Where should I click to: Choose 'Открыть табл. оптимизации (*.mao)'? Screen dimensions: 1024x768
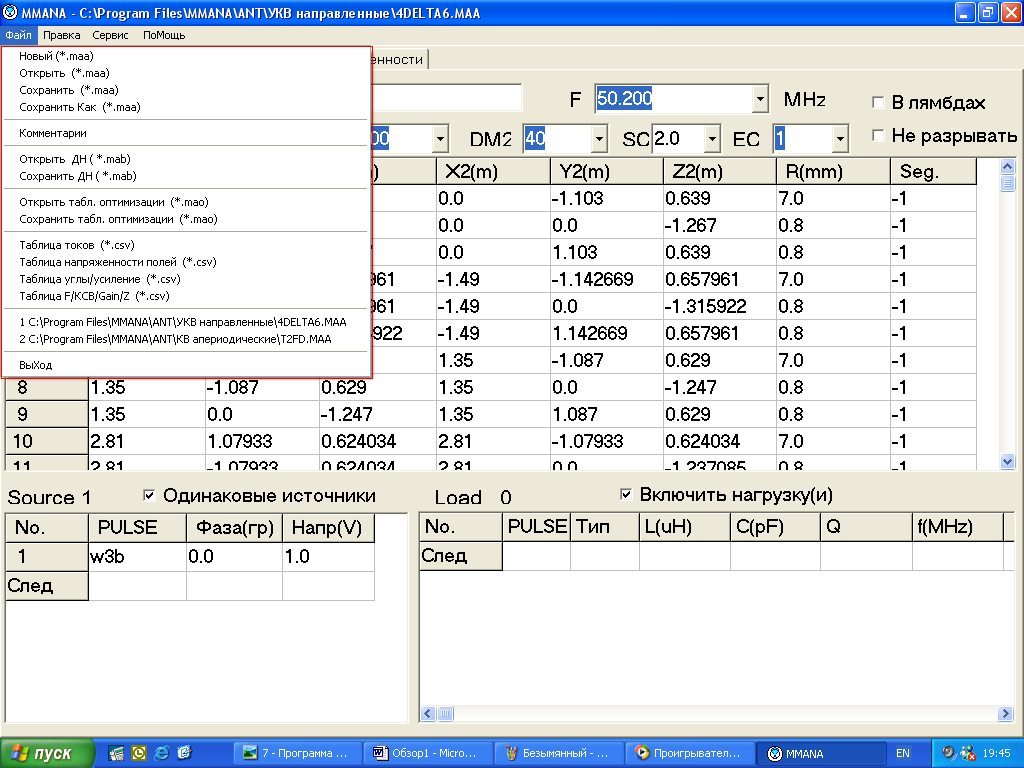[187, 202]
